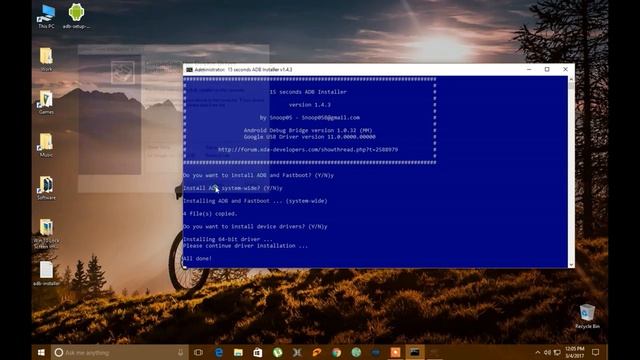This screenshot has width=640, height=360.
Task: Select the Games folder shortcut
Action: 46,102
